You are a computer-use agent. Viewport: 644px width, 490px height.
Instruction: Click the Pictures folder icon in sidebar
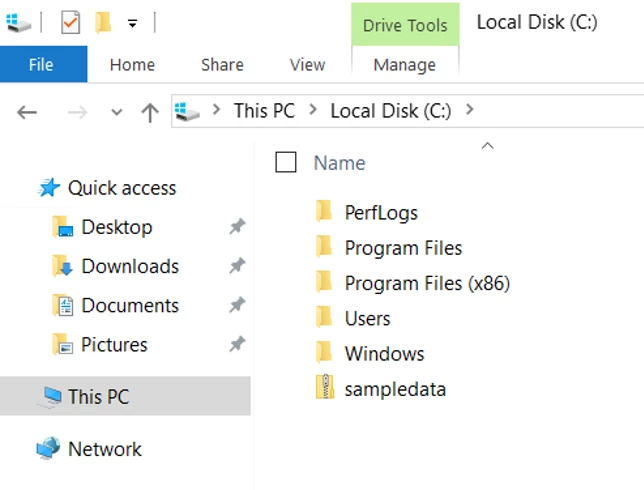point(63,344)
